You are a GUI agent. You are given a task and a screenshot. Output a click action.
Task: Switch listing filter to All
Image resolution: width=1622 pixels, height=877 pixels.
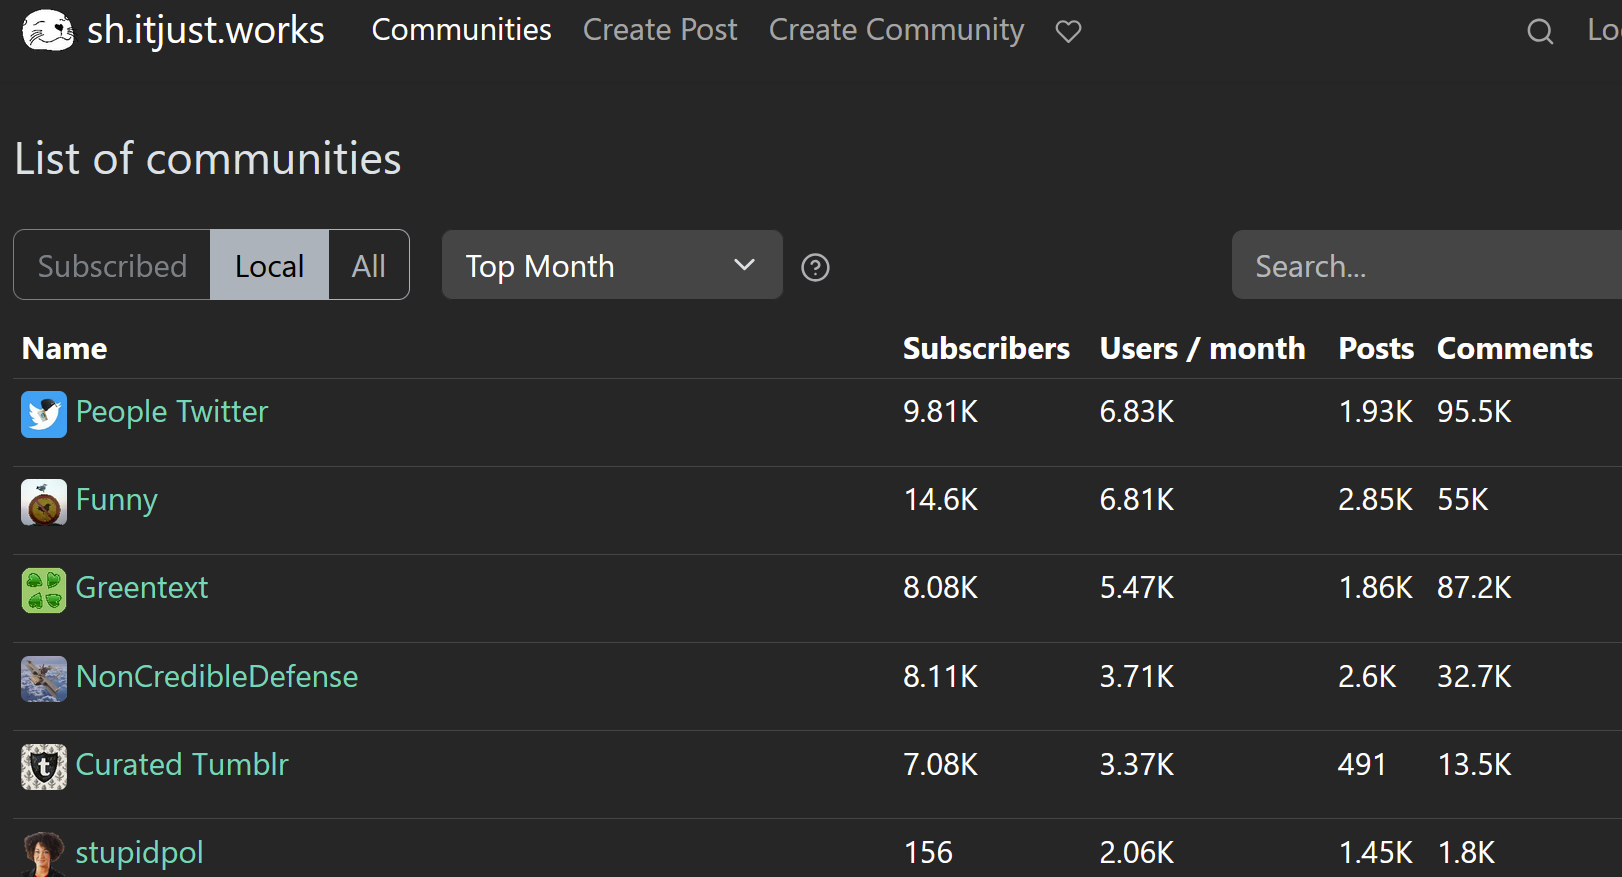368,265
